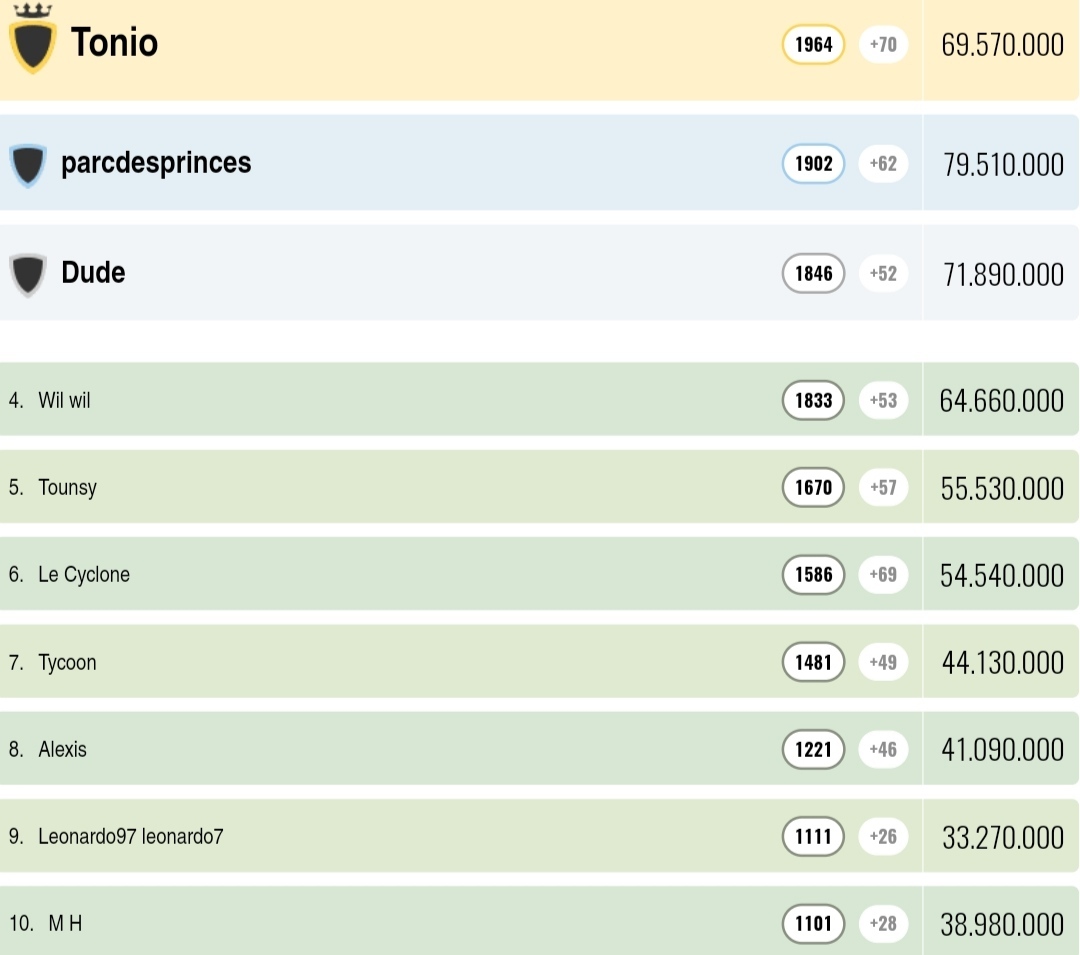The width and height of the screenshot is (1080, 955).
Task: Click Dude's 1846 points badge
Action: point(813,273)
